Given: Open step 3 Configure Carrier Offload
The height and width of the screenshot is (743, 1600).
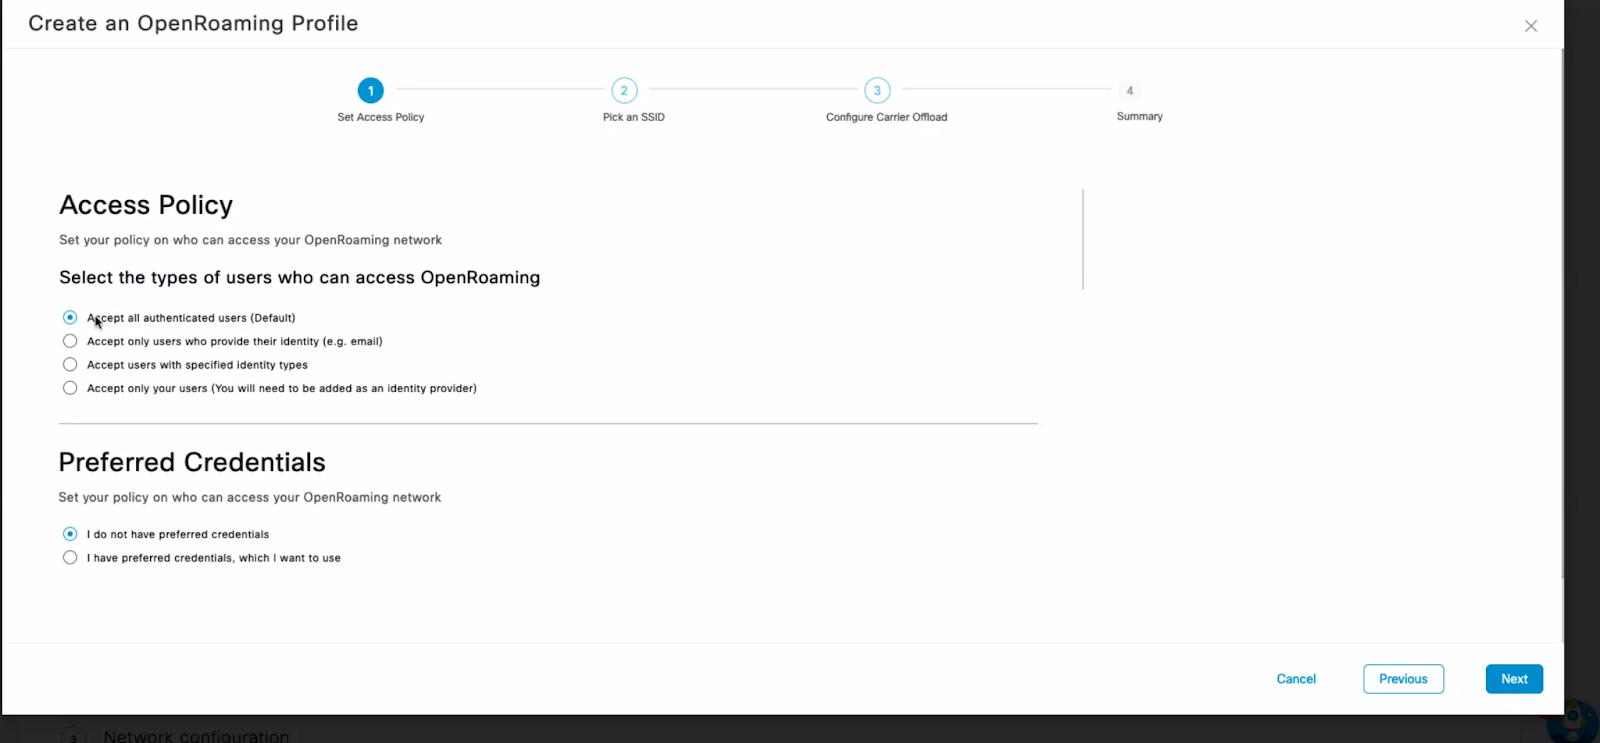Looking at the screenshot, I should 877,90.
